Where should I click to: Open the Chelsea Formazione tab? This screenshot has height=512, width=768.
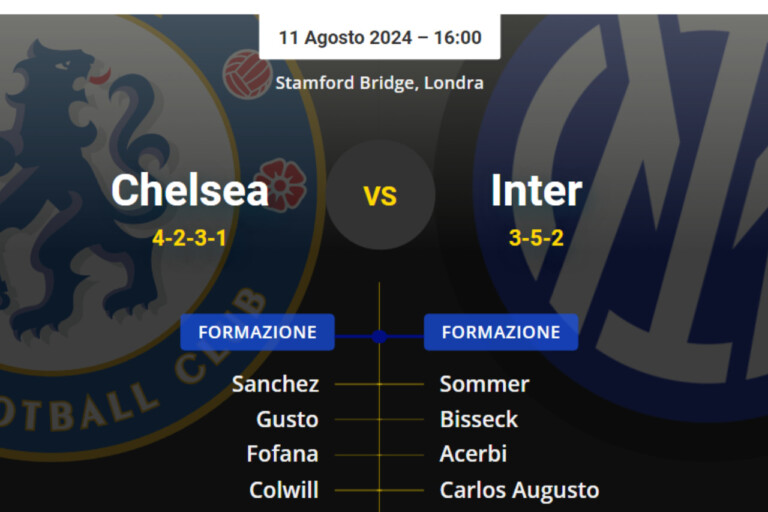[x=257, y=332]
